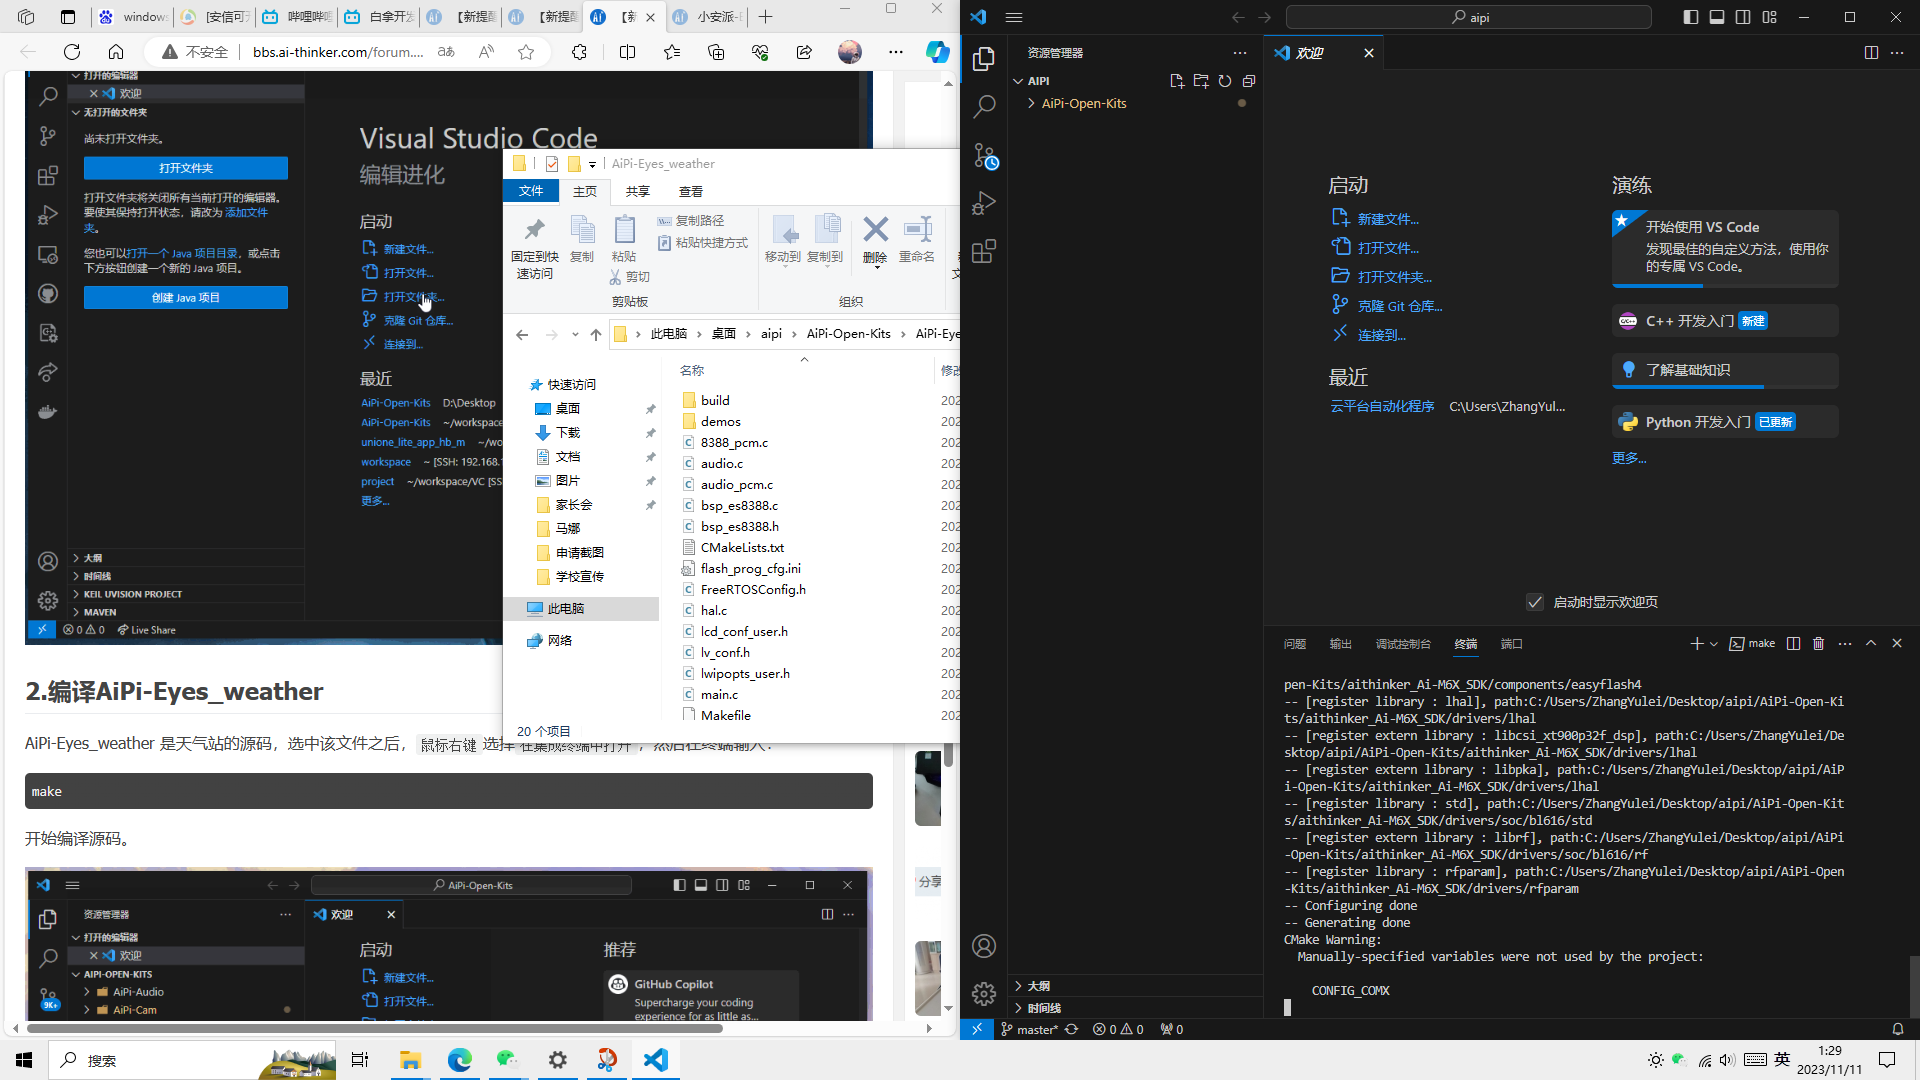Click 新建文件 link on VS Code welcome page

1388,219
